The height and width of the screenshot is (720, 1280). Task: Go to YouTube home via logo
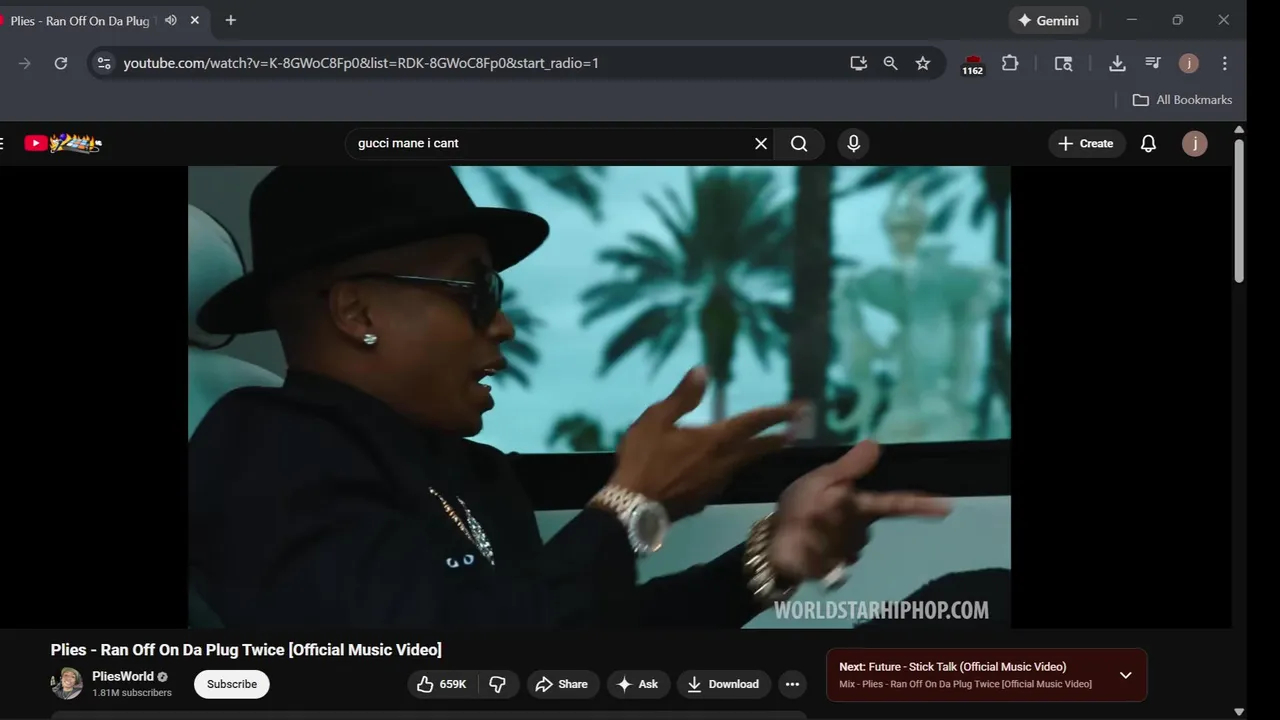[63, 143]
